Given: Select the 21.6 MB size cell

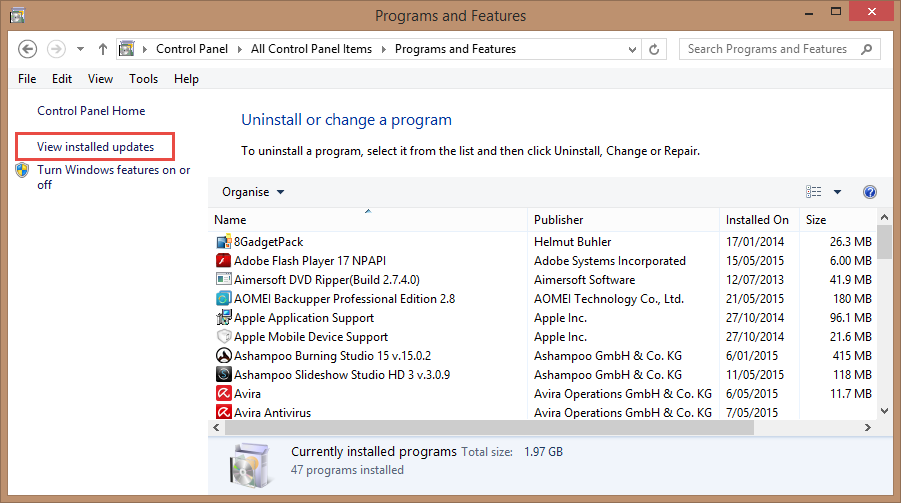Looking at the screenshot, I should click(850, 337).
